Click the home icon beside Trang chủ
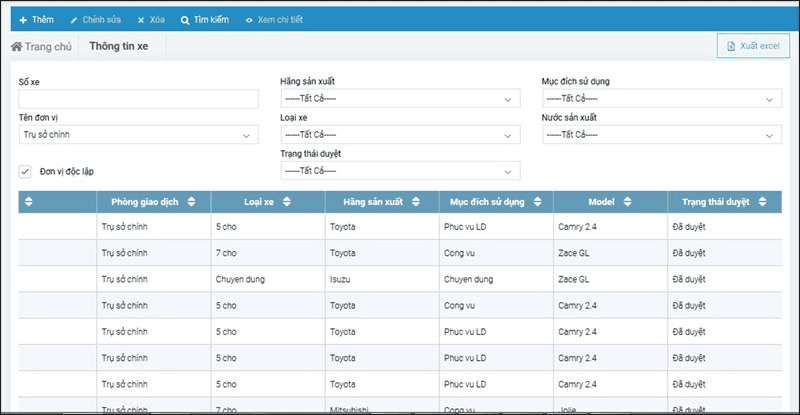800x415 pixels. (x=16, y=46)
